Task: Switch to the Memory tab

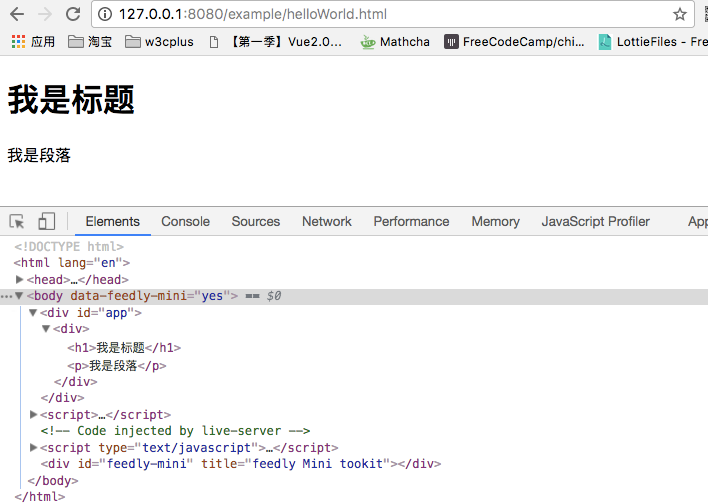Action: point(495,222)
